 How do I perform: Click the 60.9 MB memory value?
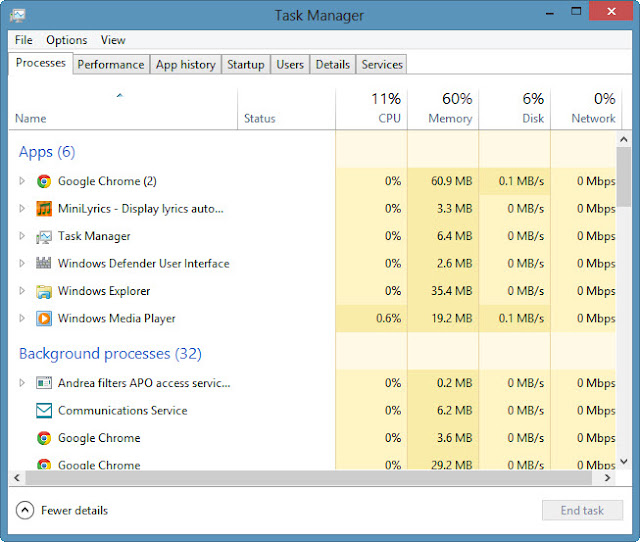[451, 181]
